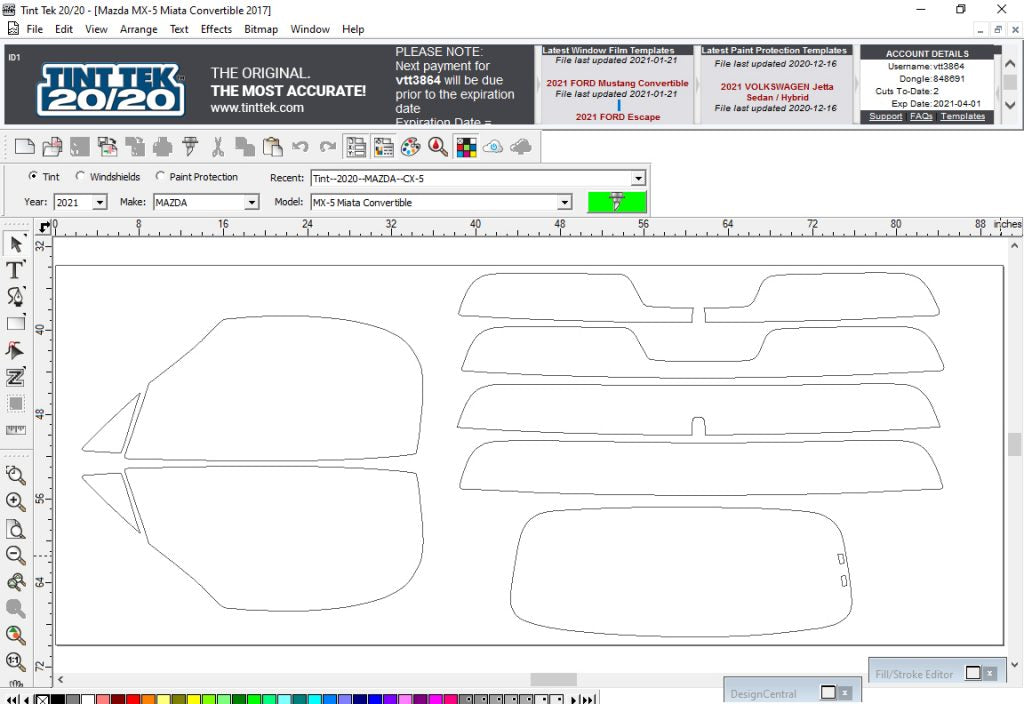
Task: Click the gray Copy icon
Action: [245, 147]
